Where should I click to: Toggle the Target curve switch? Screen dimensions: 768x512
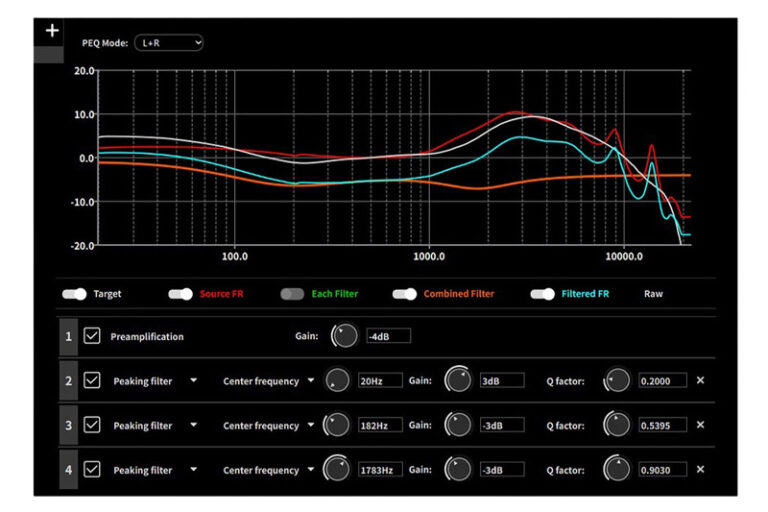[x=74, y=294]
